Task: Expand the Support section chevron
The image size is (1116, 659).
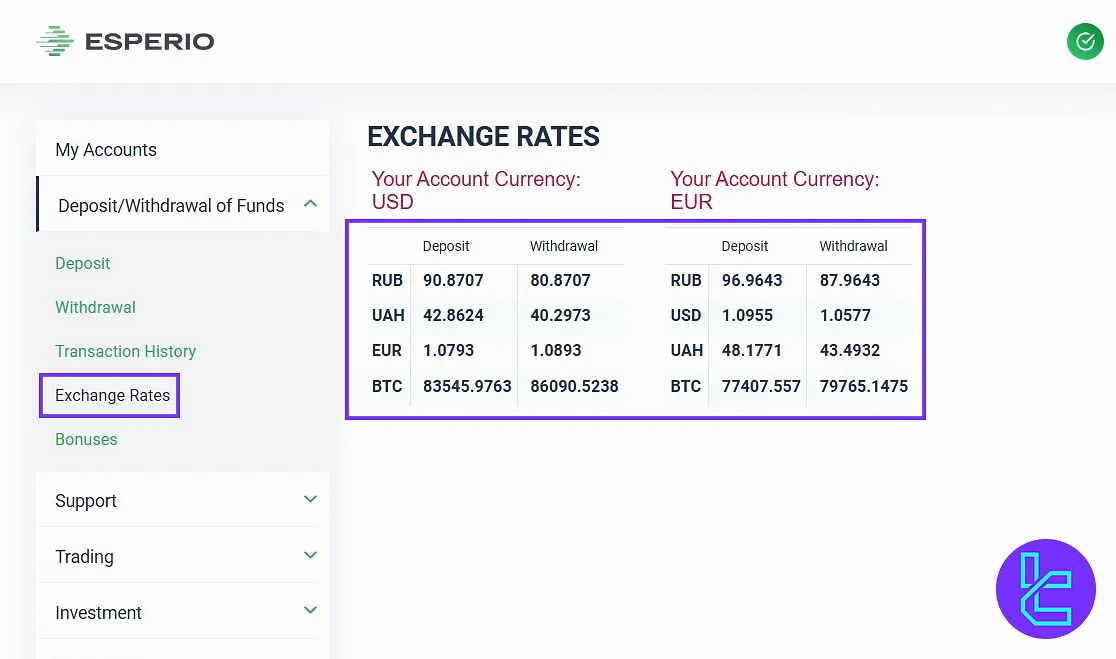Action: 310,499
